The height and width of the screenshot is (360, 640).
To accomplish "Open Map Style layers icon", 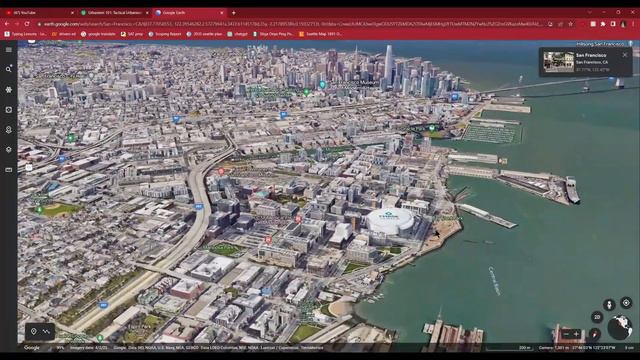I will pos(9,150).
